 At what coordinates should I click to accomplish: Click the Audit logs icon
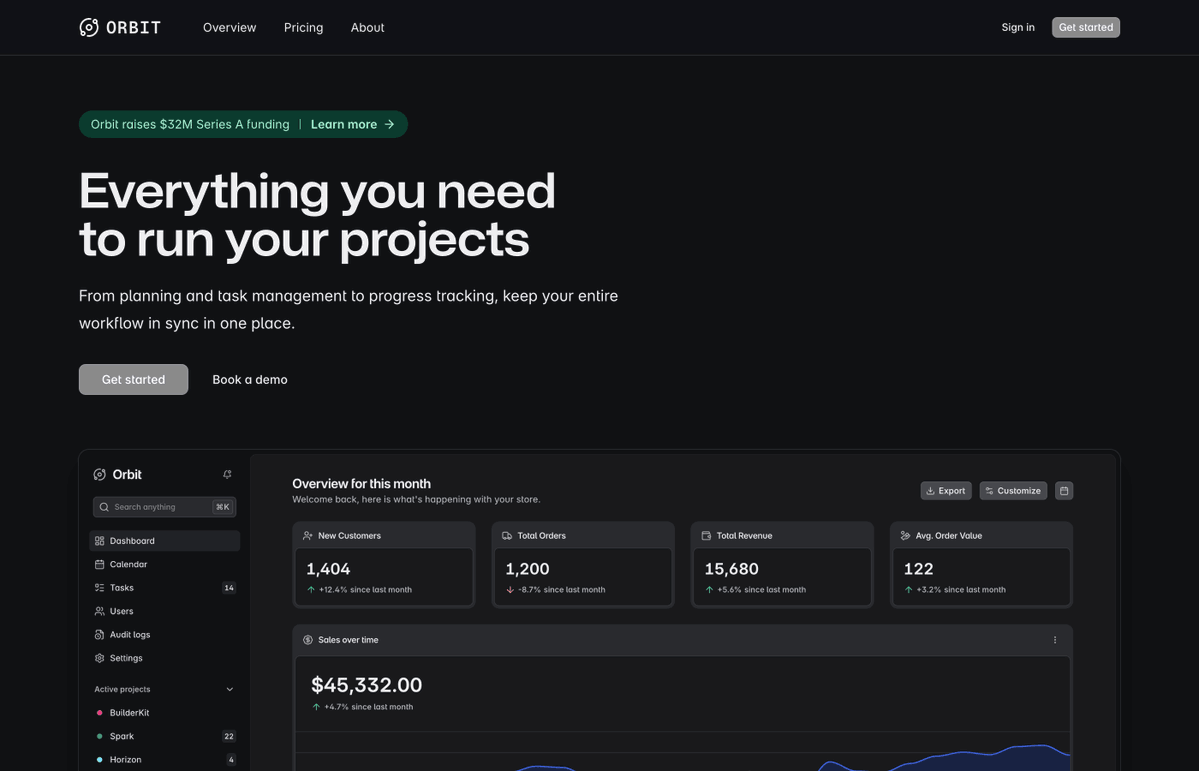tap(99, 635)
